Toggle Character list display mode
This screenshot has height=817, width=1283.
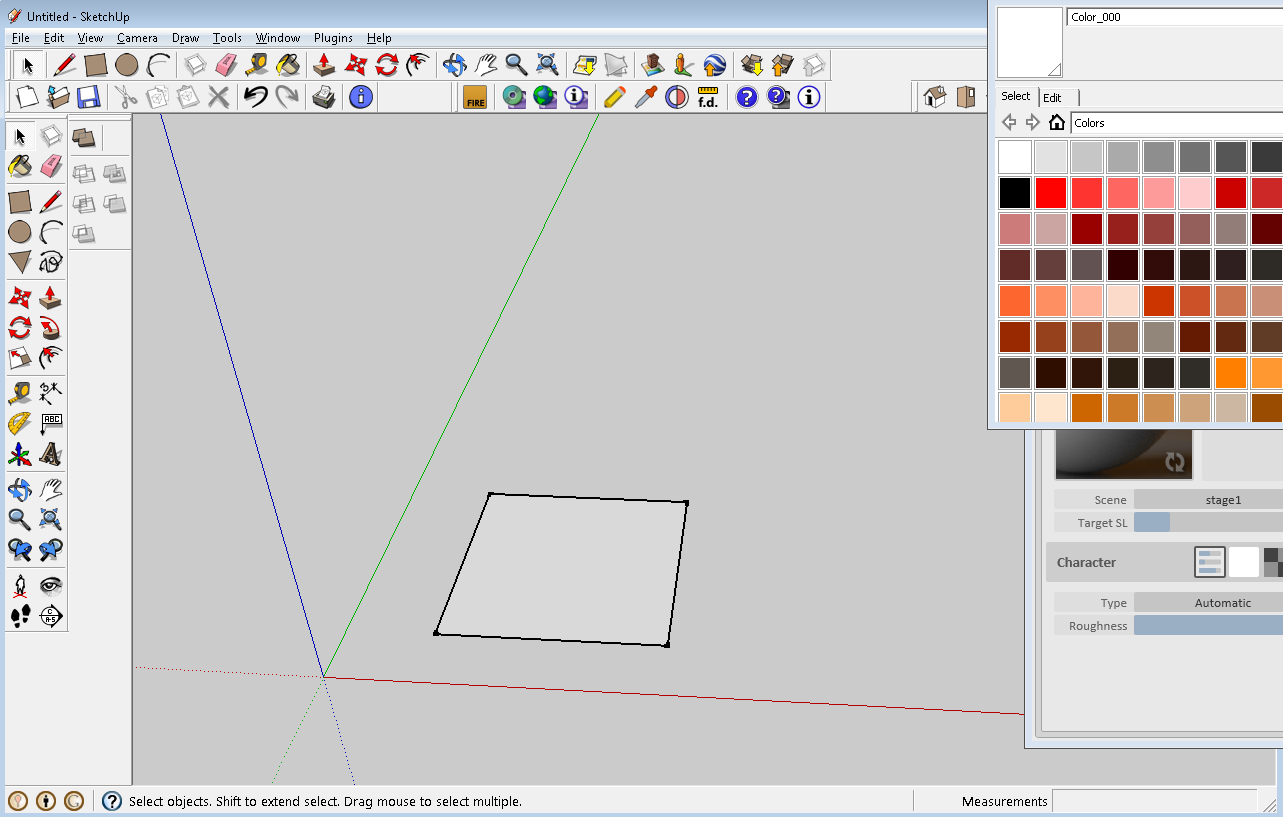click(x=1210, y=561)
